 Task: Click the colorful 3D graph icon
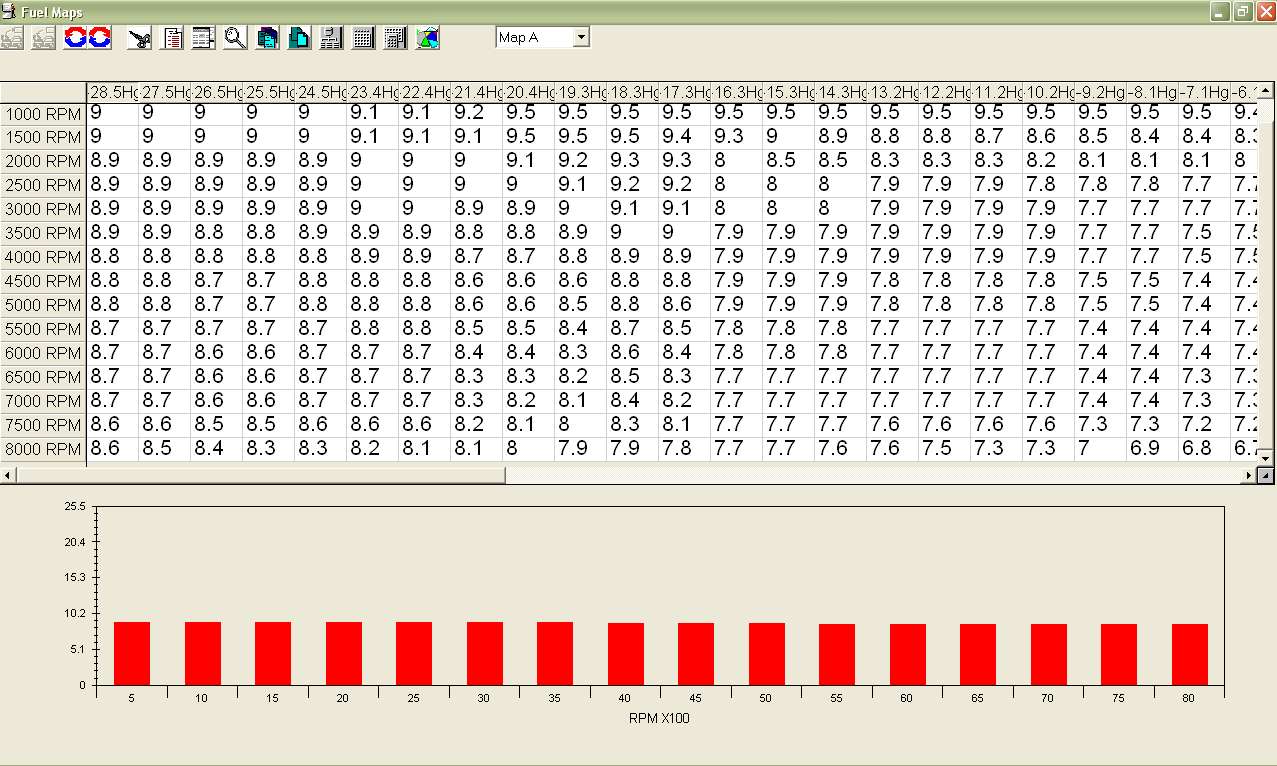click(x=427, y=38)
